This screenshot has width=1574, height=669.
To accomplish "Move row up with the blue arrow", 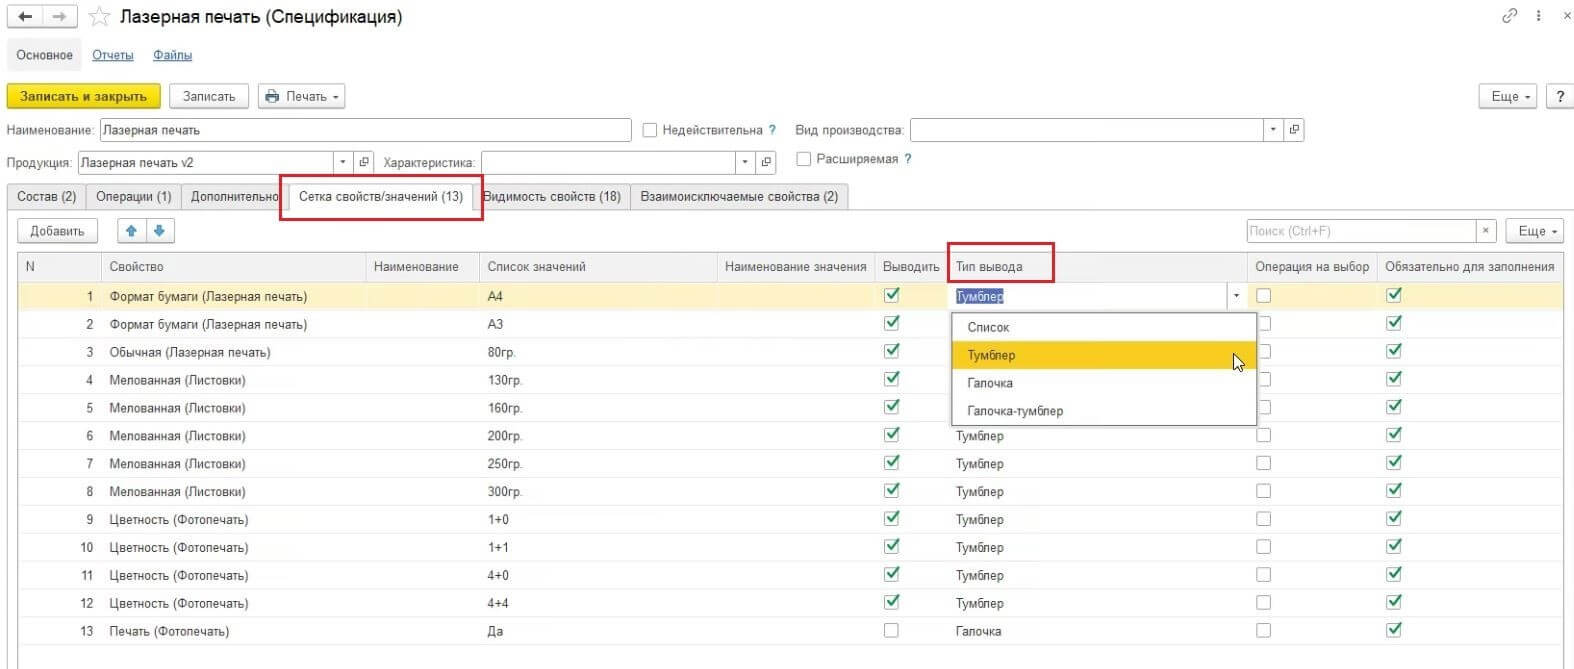I will tap(131, 231).
